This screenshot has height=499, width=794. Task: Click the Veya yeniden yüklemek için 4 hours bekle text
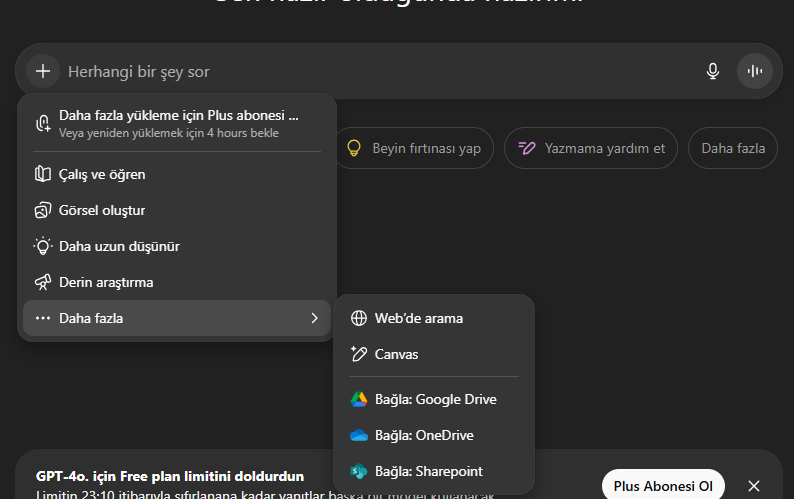169,133
